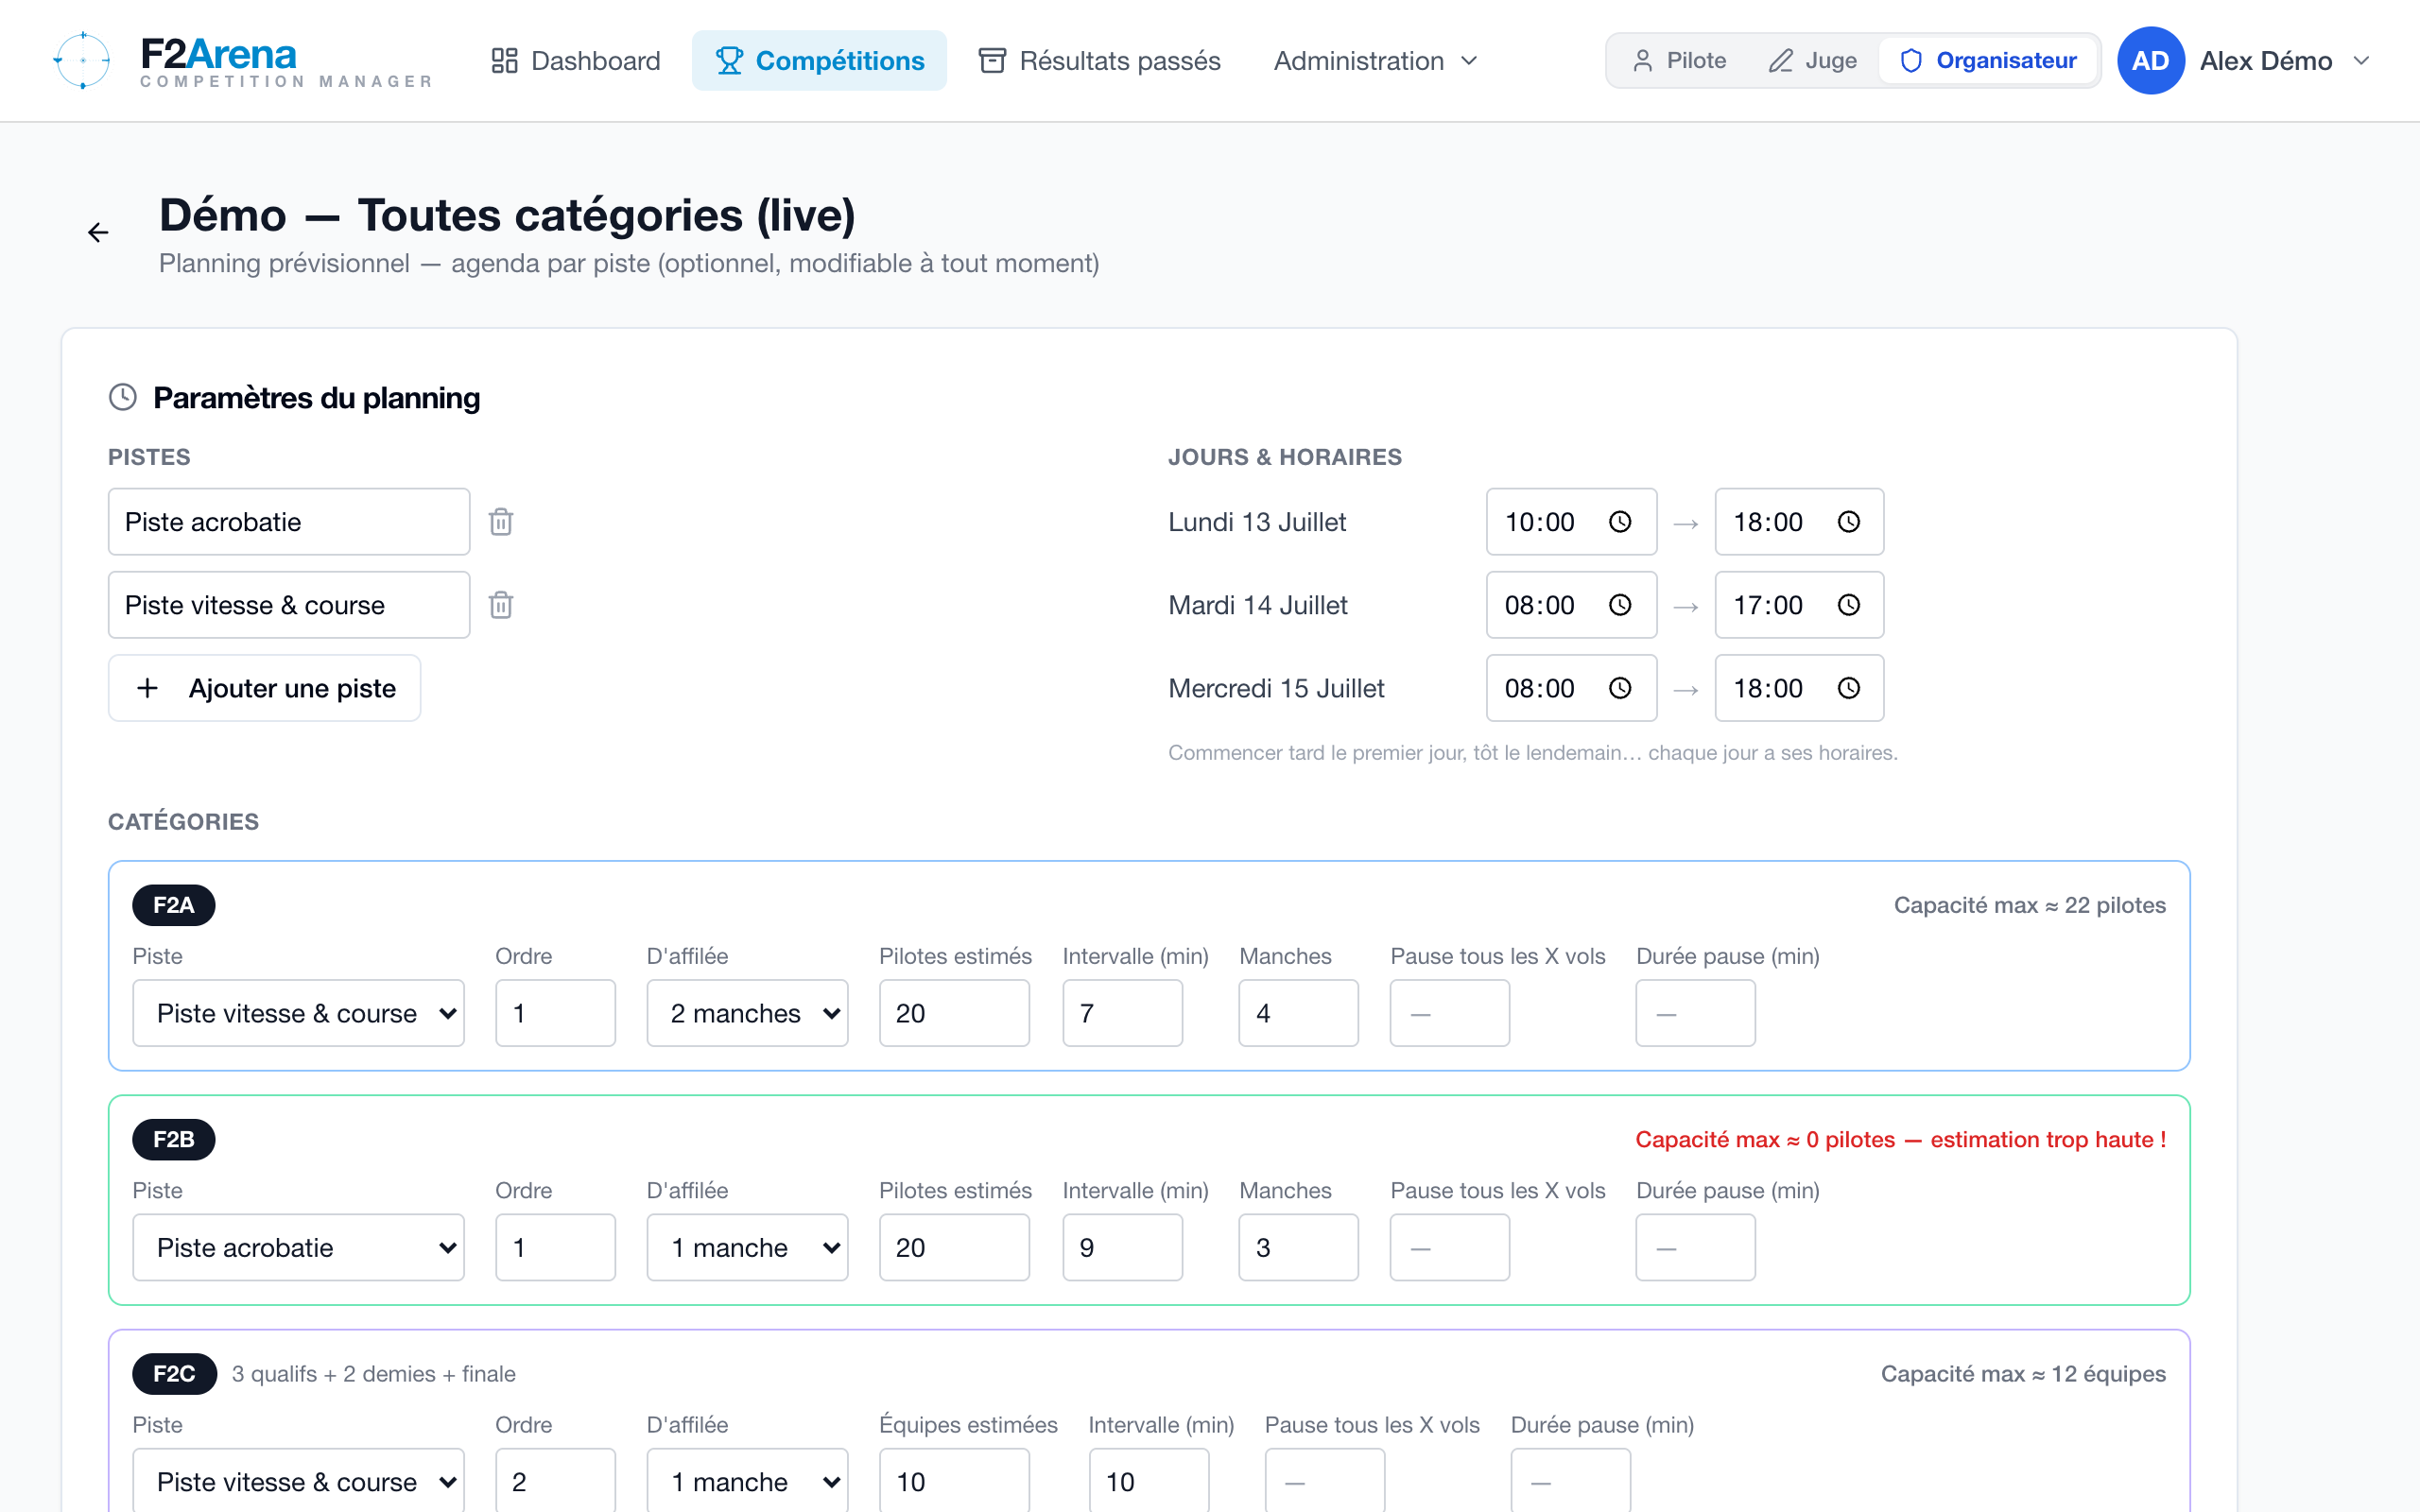The image size is (2420, 1512).
Task: Click F2A Pilotes estimés field
Action: point(954,1013)
